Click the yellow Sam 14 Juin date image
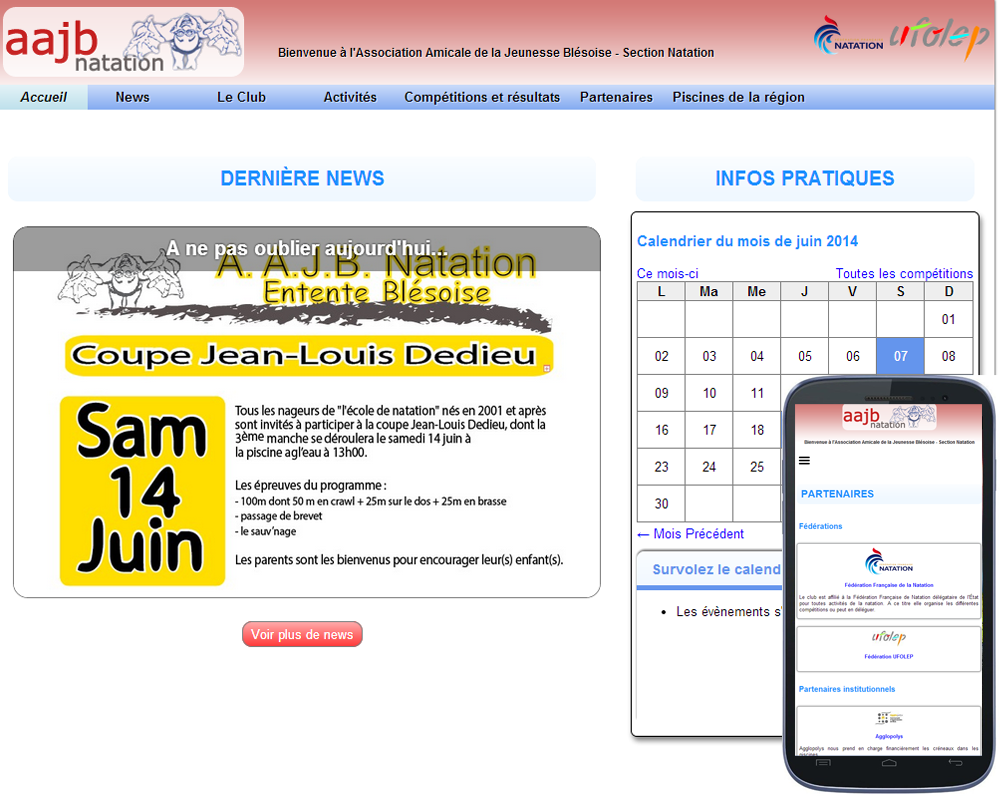This screenshot has height=800, width=1000. (x=142, y=491)
